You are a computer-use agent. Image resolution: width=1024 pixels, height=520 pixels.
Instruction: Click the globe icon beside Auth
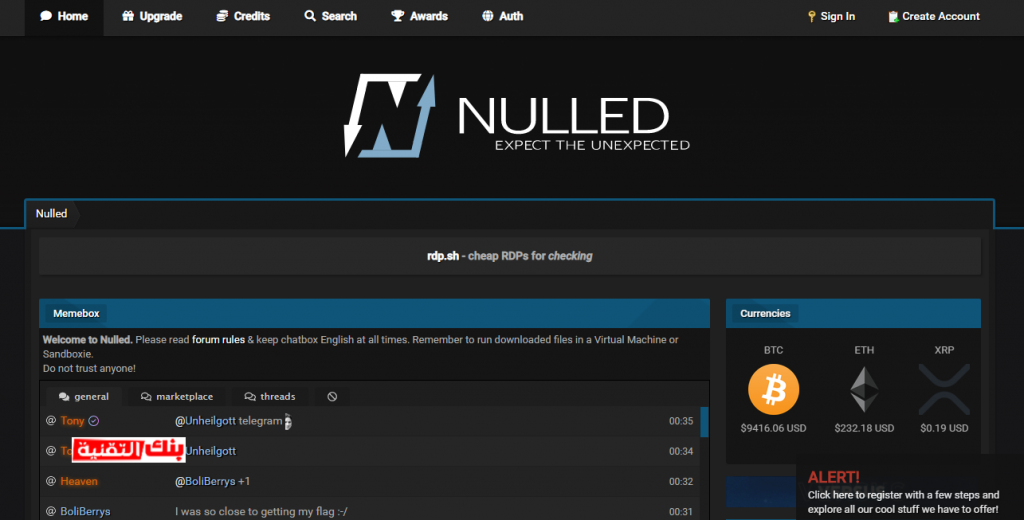[x=488, y=16]
